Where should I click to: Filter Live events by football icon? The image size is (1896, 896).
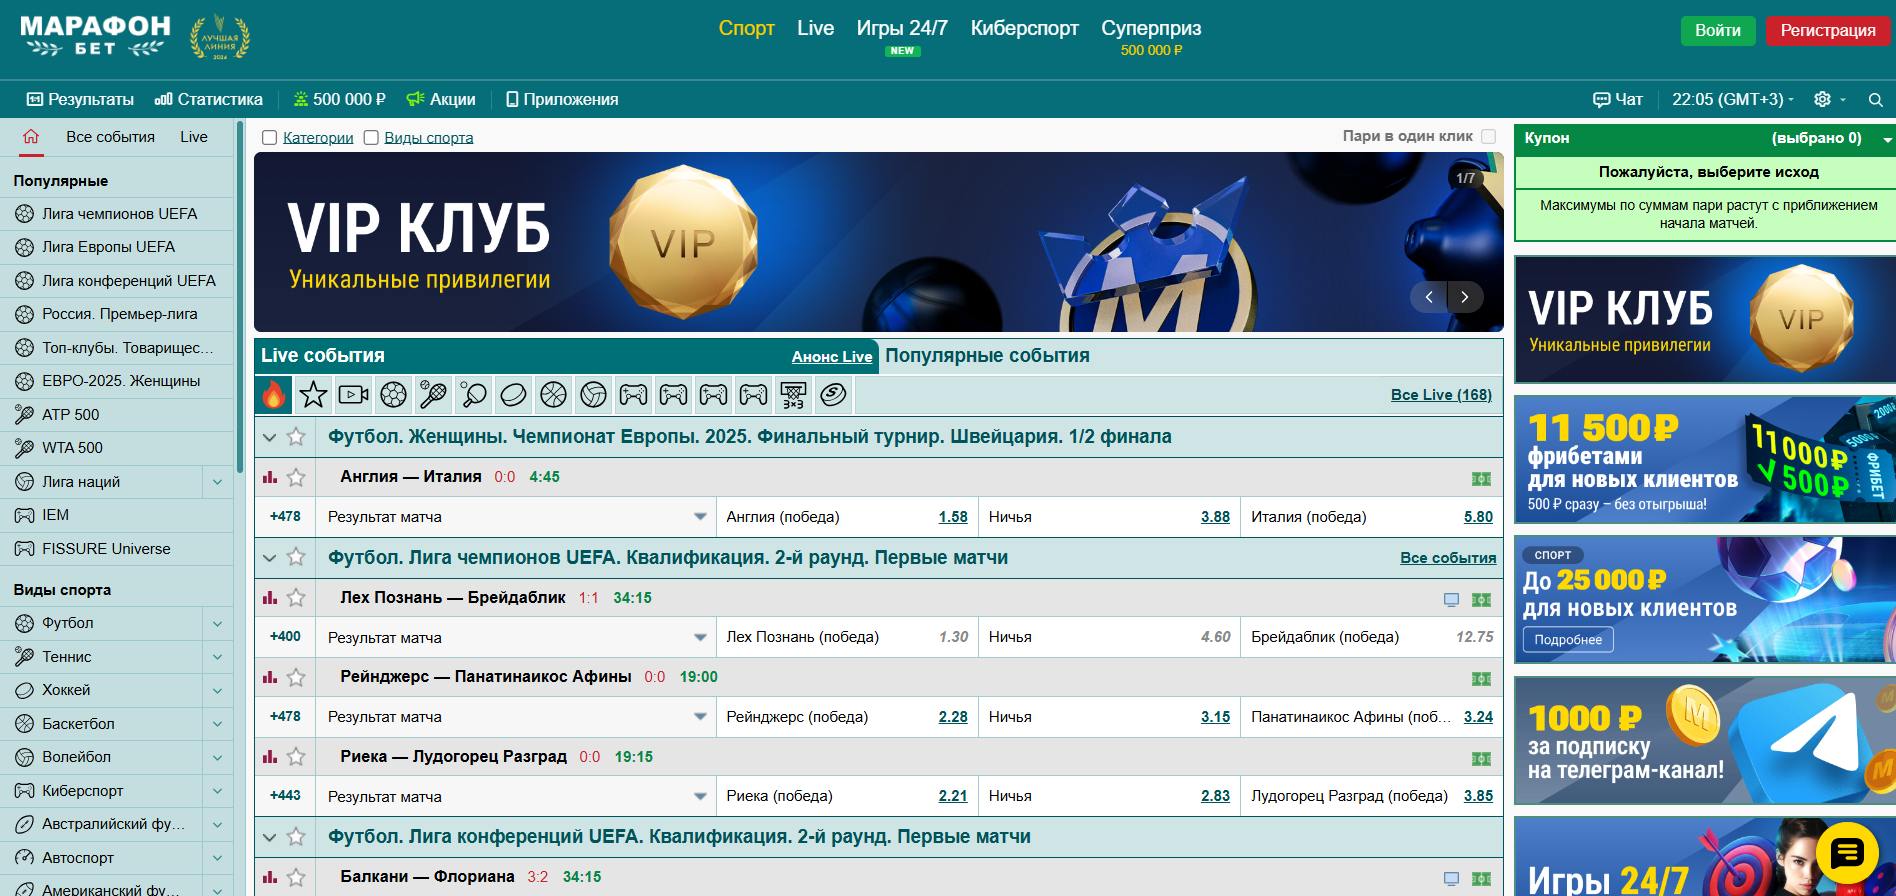pyautogui.click(x=394, y=395)
